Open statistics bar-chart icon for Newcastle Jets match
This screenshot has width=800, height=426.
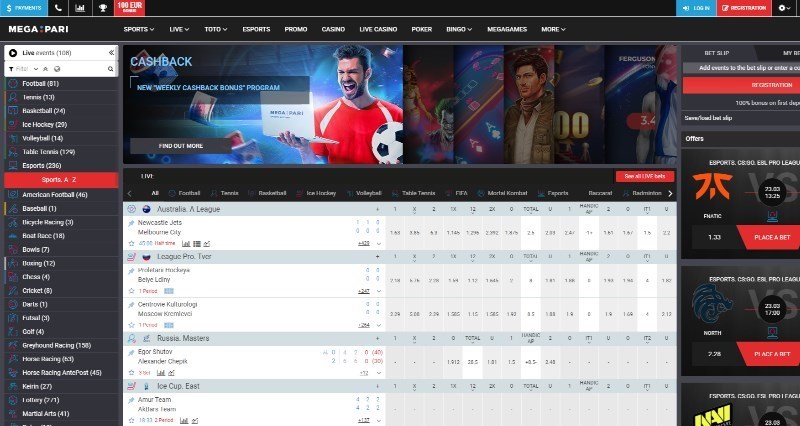[x=186, y=244]
